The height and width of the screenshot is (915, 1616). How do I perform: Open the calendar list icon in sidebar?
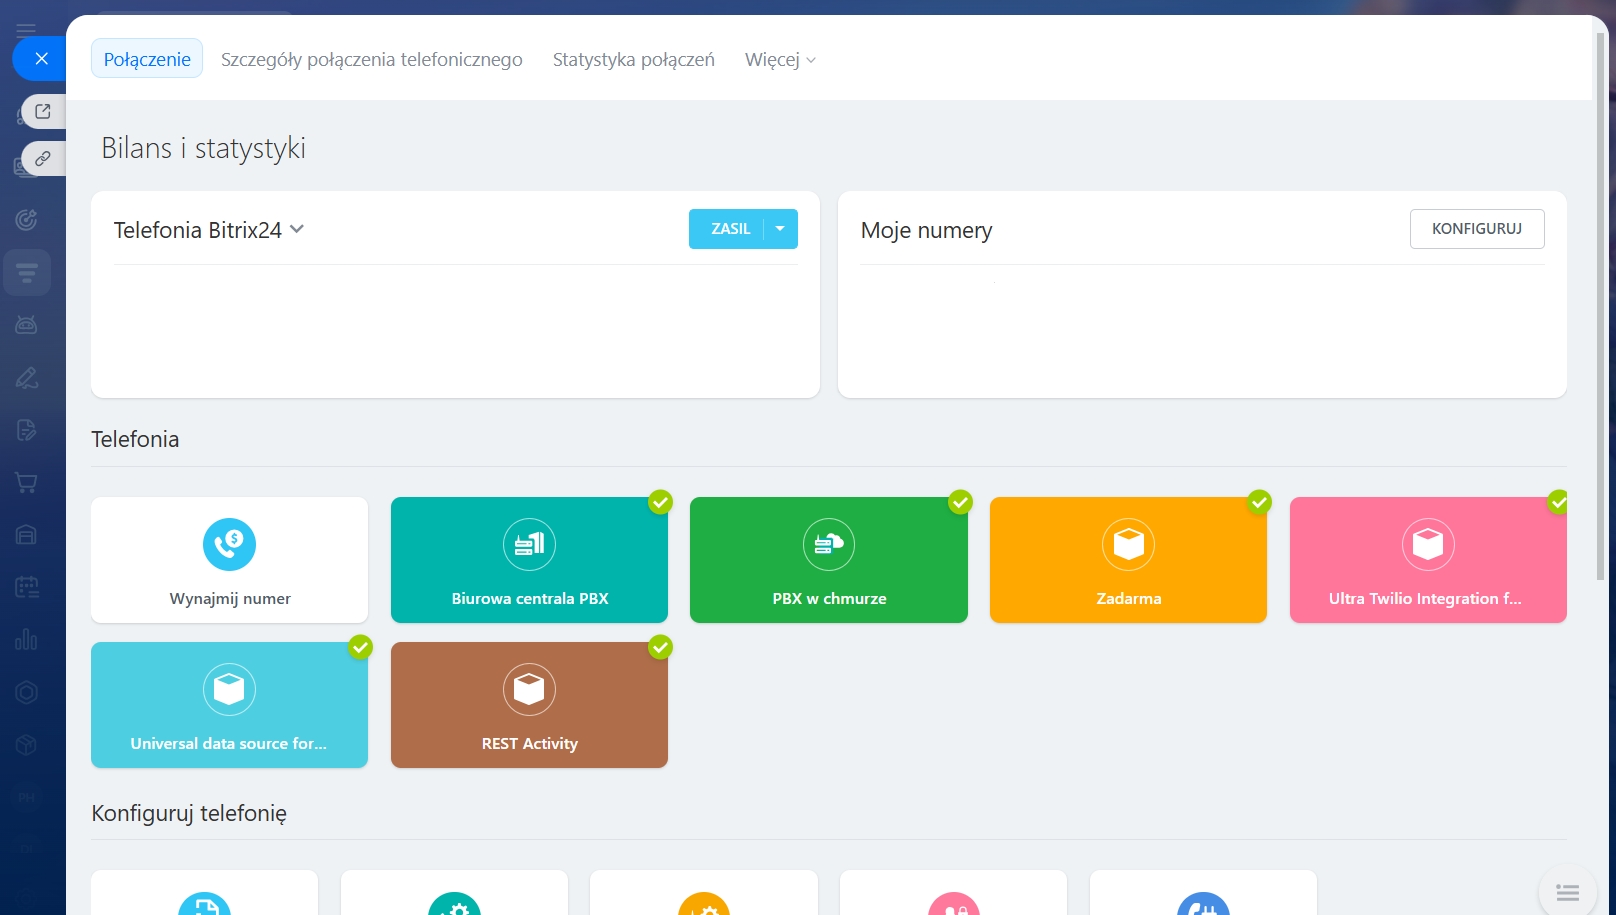pos(27,587)
